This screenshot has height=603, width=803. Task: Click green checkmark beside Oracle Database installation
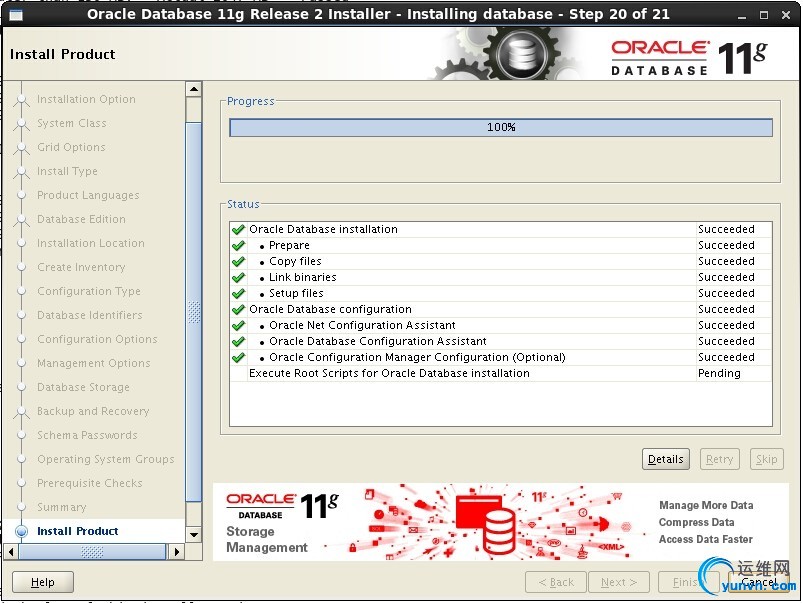tap(238, 230)
